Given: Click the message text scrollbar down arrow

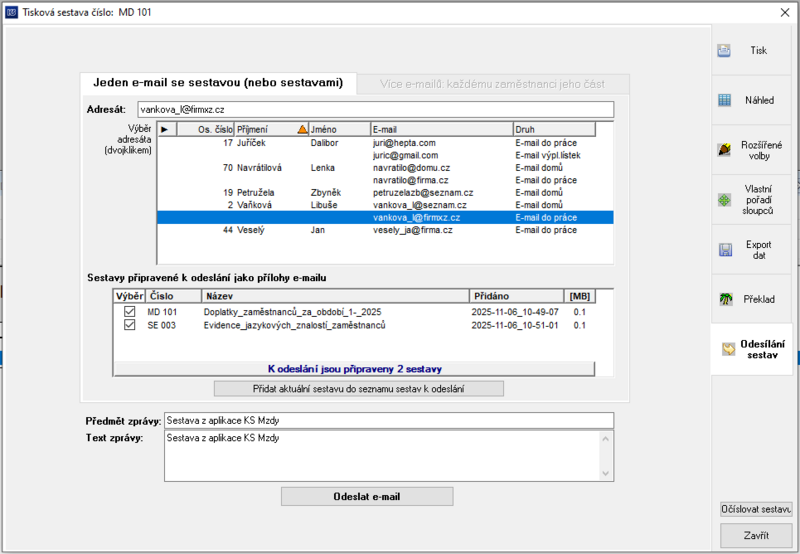Looking at the screenshot, I should 606,473.
